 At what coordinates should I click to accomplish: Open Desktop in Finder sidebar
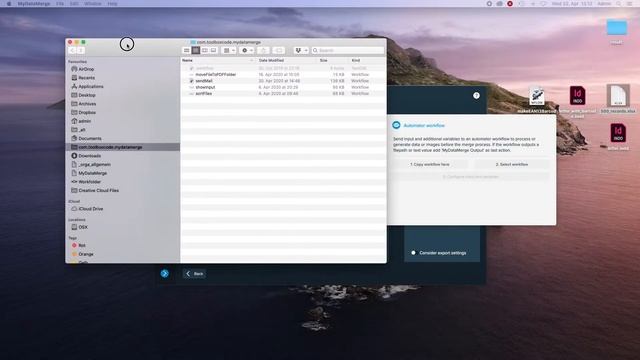click(x=87, y=95)
